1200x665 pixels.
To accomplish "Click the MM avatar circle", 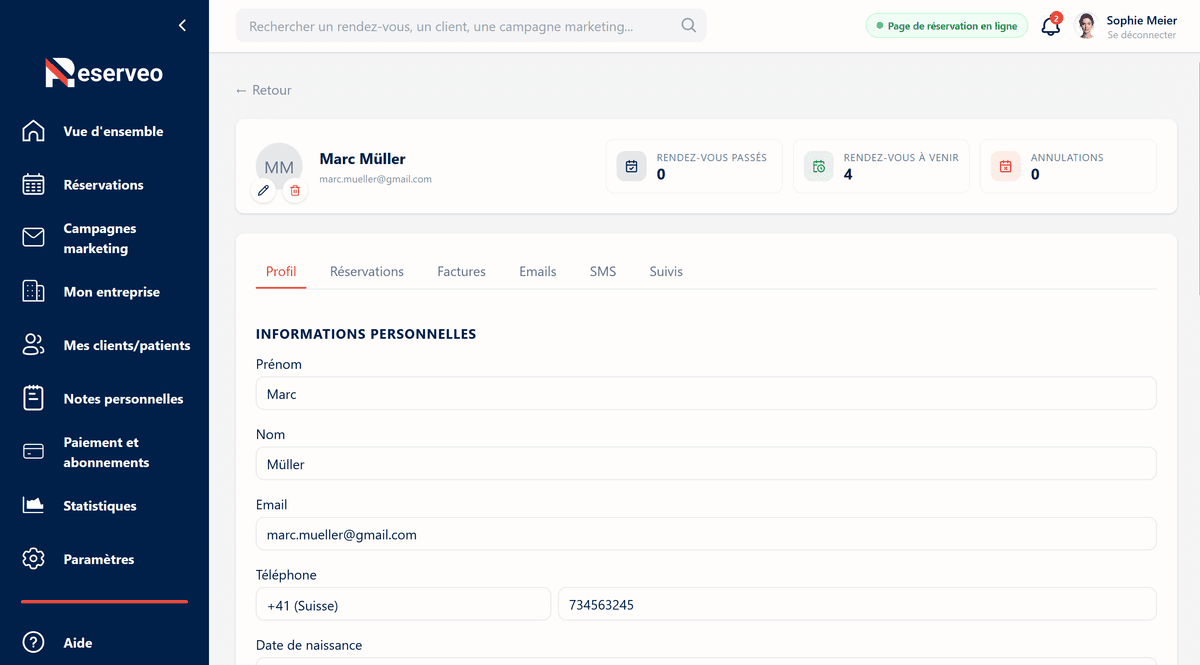I will click(279, 167).
